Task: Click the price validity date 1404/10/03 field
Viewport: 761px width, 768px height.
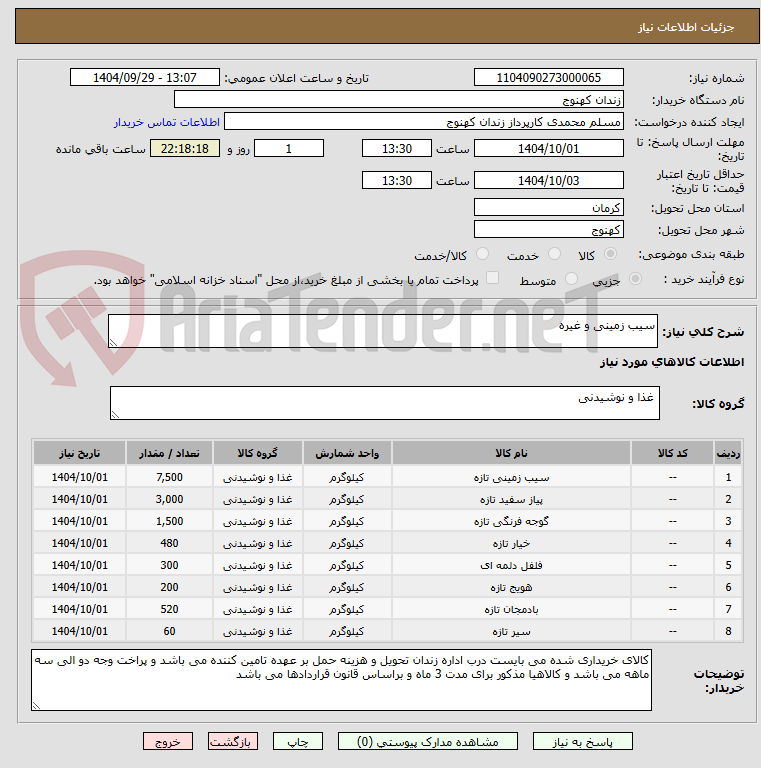Action: point(548,180)
